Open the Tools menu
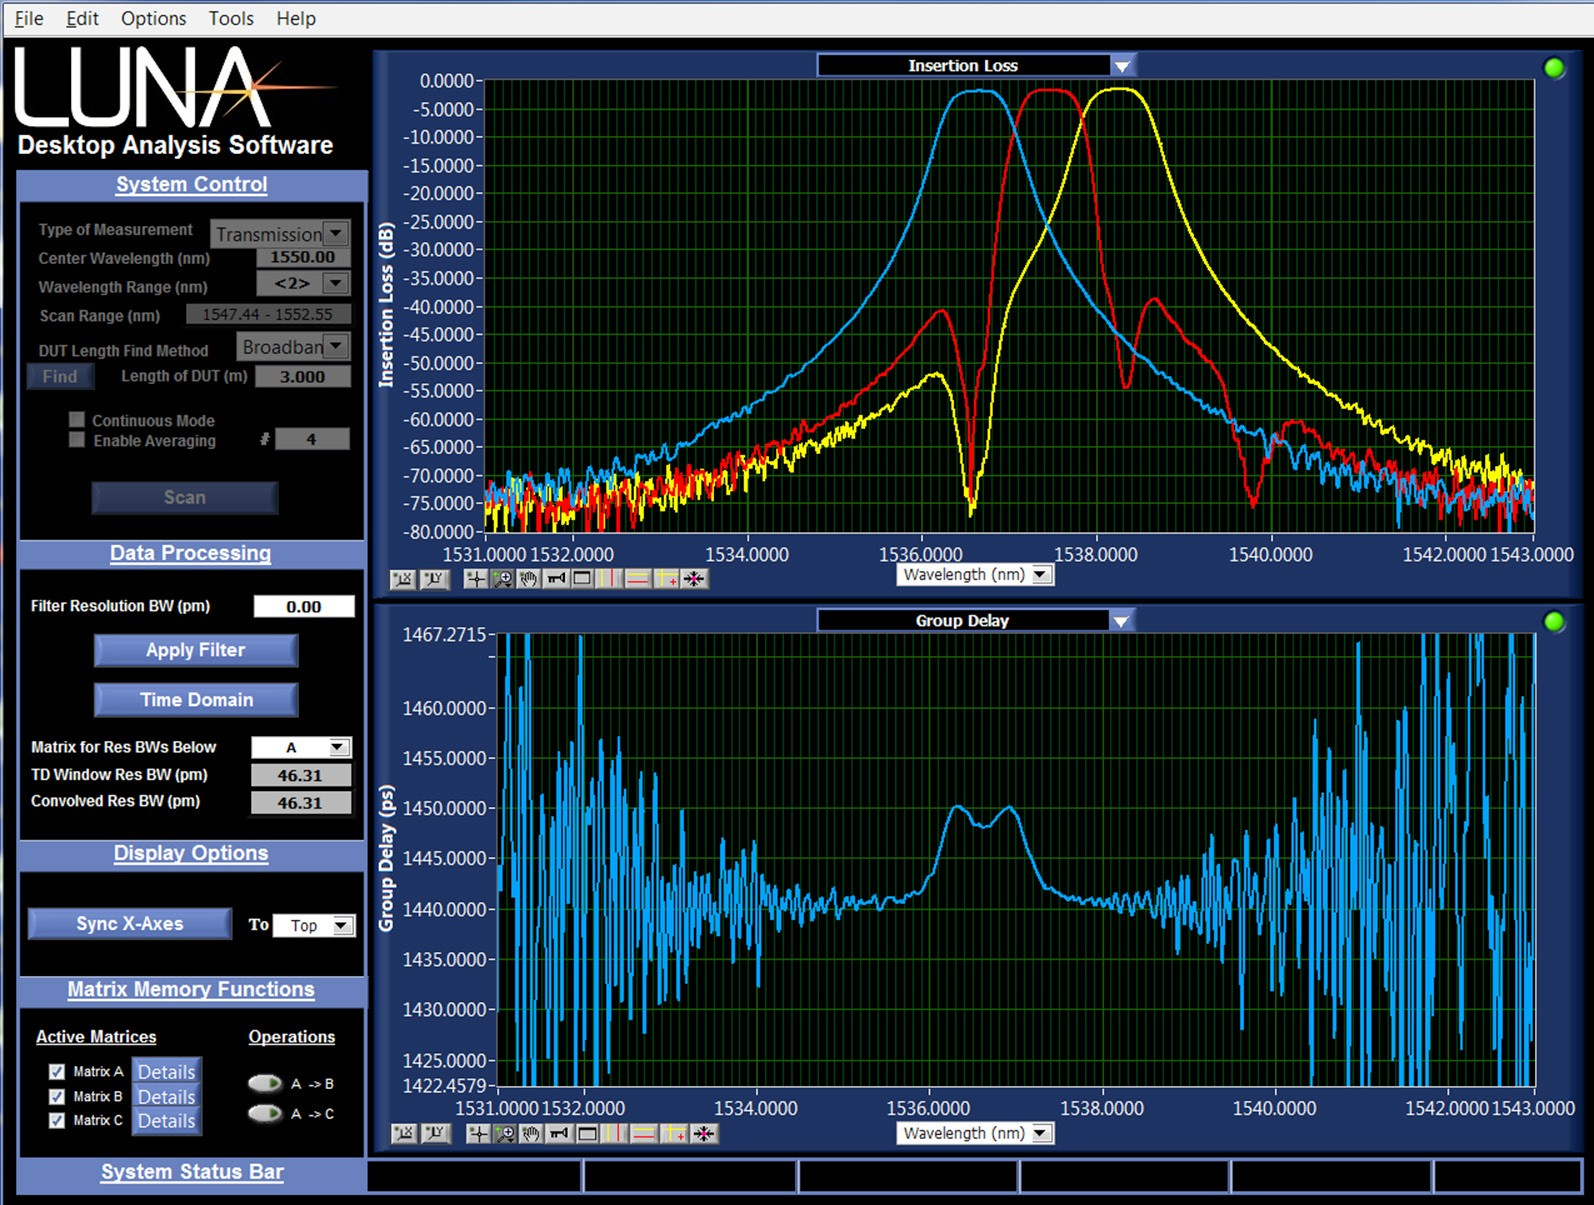This screenshot has width=1594, height=1205. (231, 18)
